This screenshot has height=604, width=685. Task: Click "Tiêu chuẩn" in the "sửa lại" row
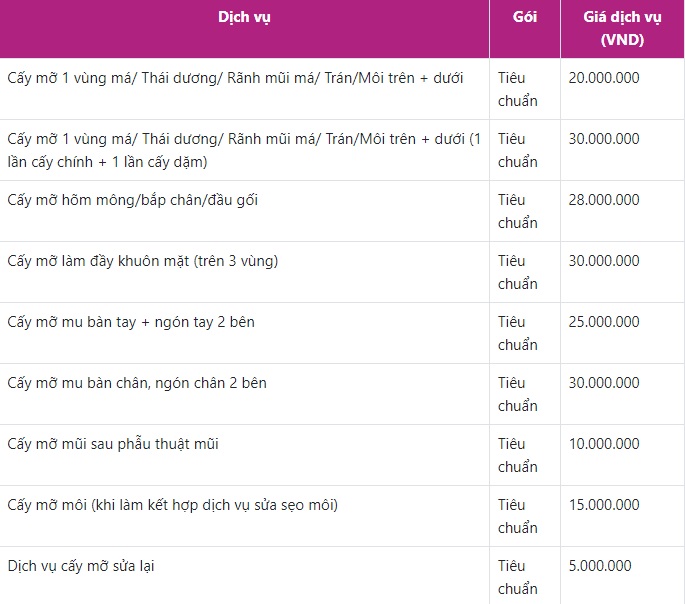(517, 577)
